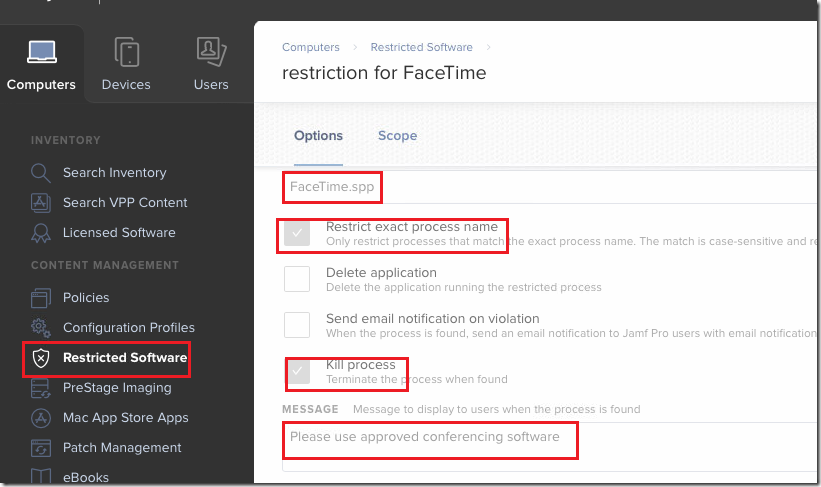Click the MESSAGE section label
Viewport: 821px width, 487px height.
pos(310,409)
